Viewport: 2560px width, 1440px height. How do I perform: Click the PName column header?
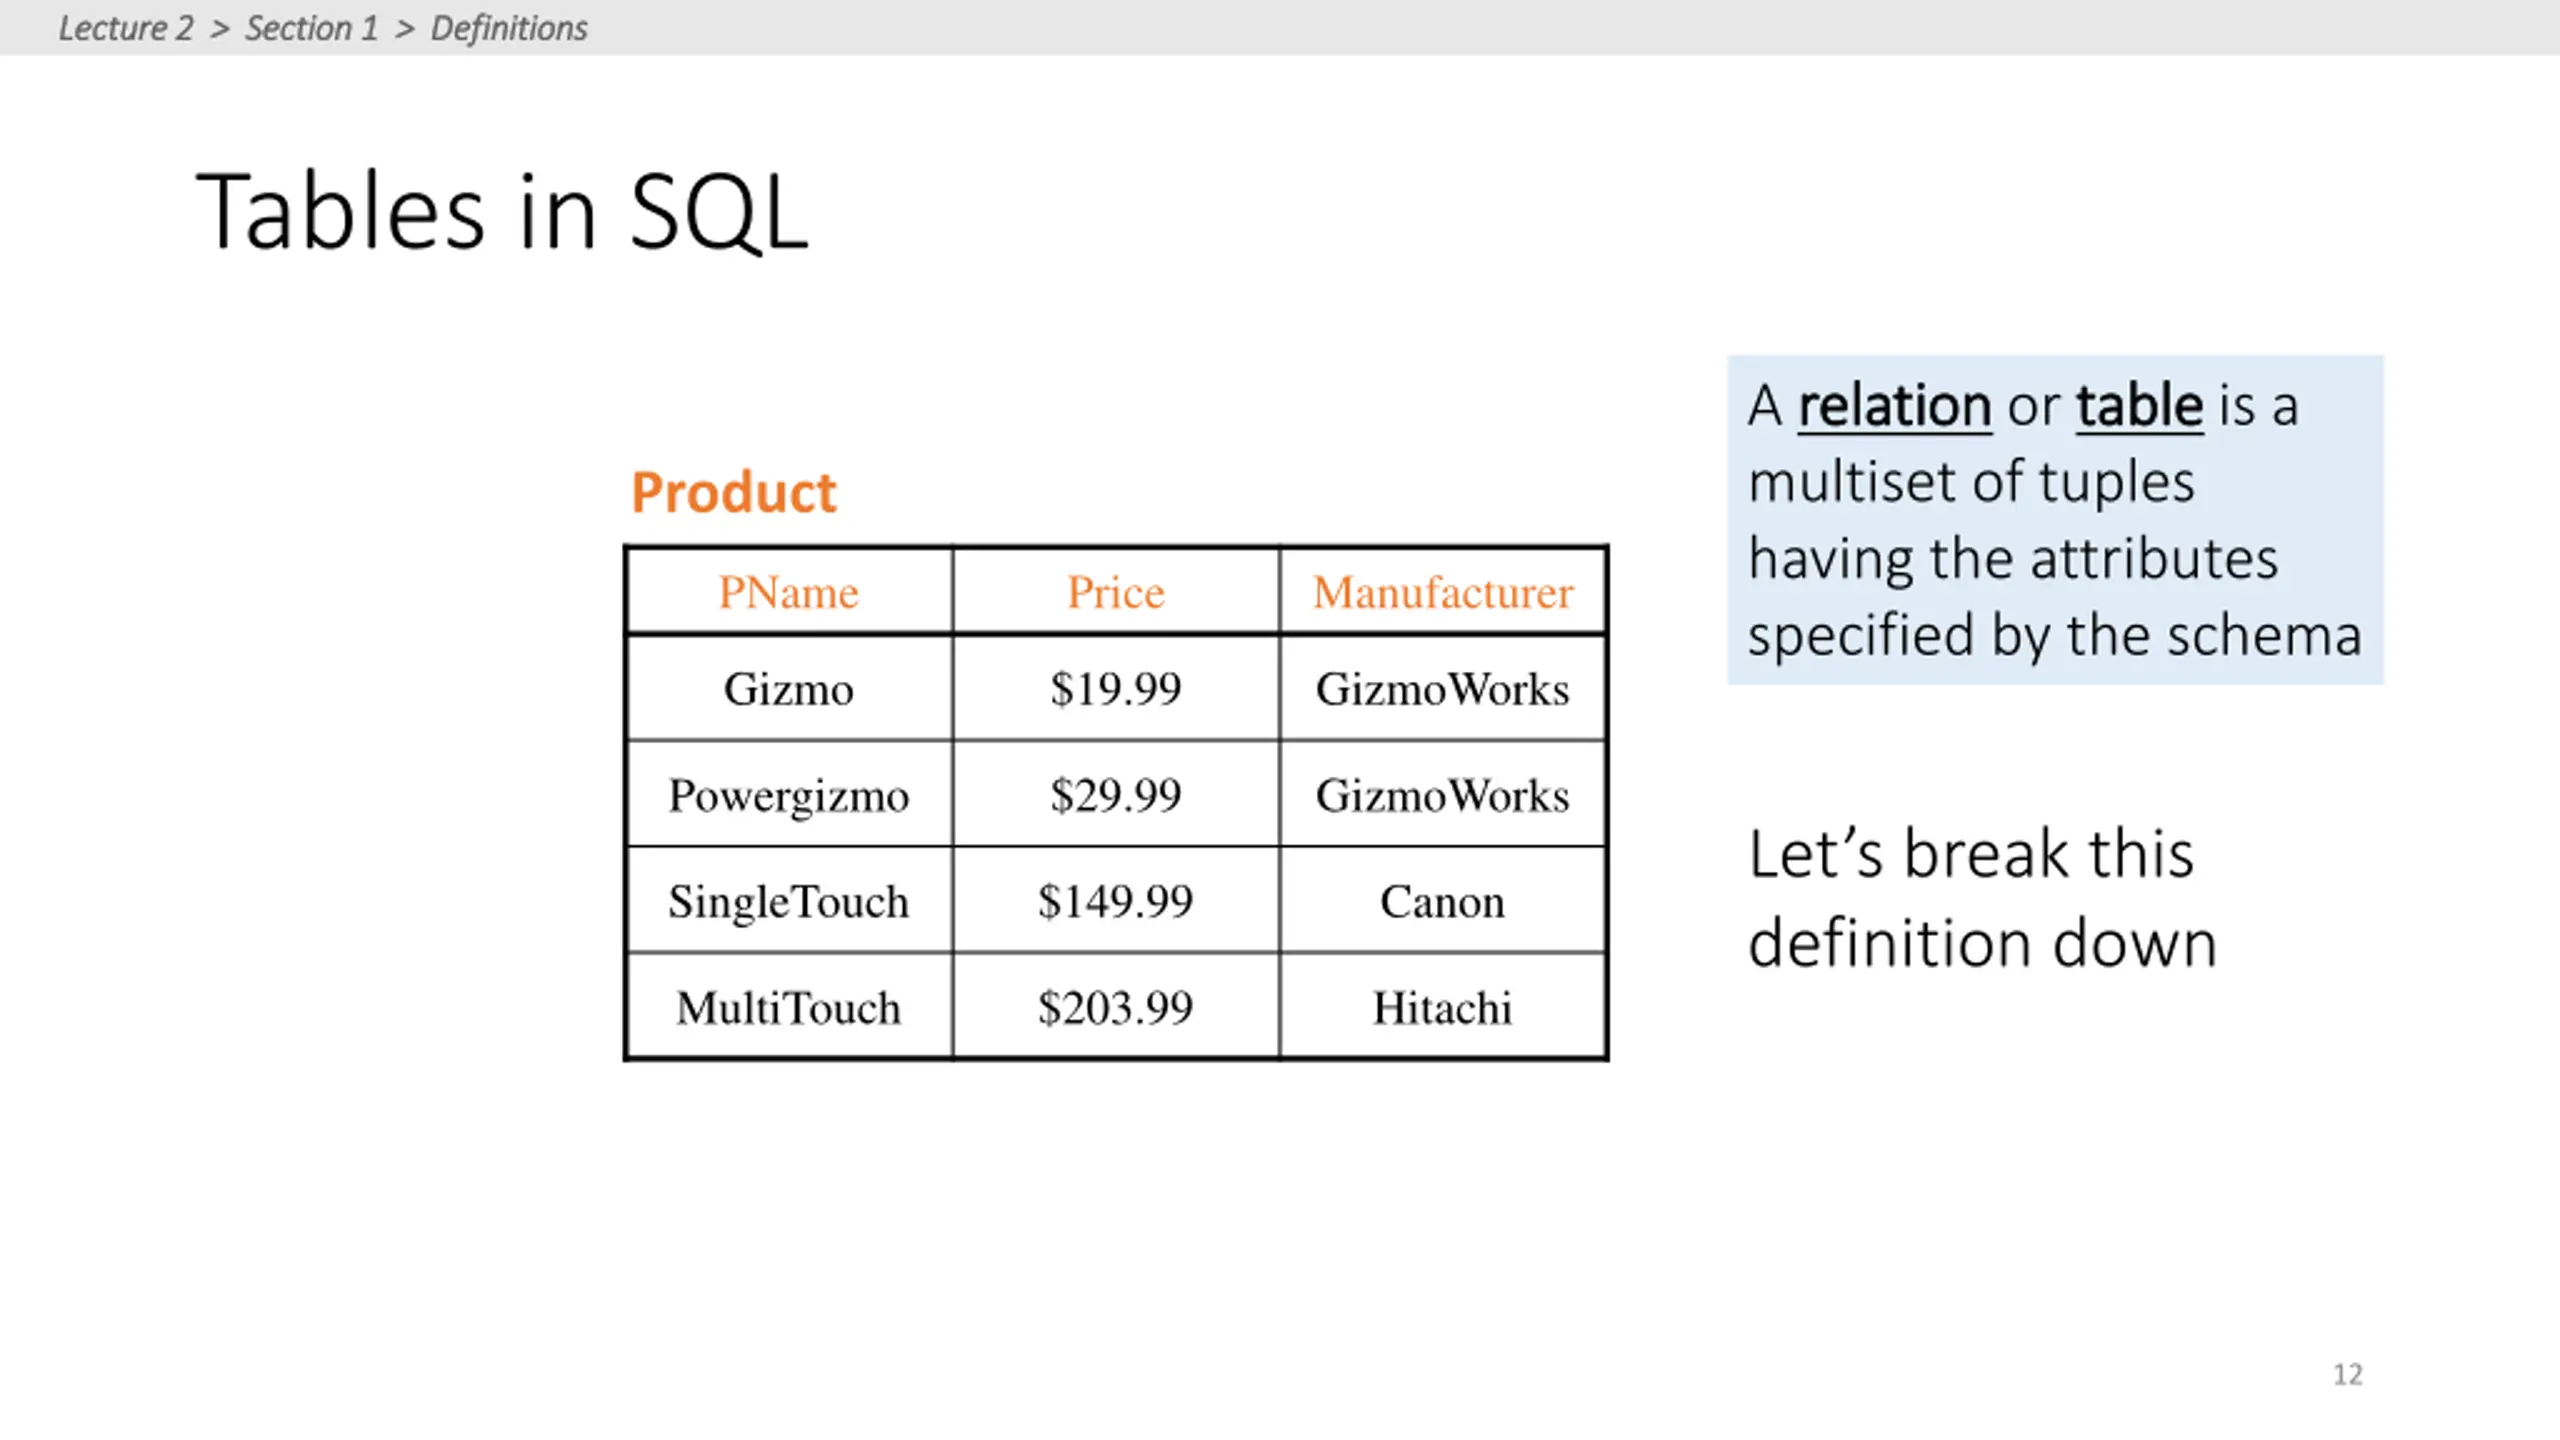[x=789, y=591]
